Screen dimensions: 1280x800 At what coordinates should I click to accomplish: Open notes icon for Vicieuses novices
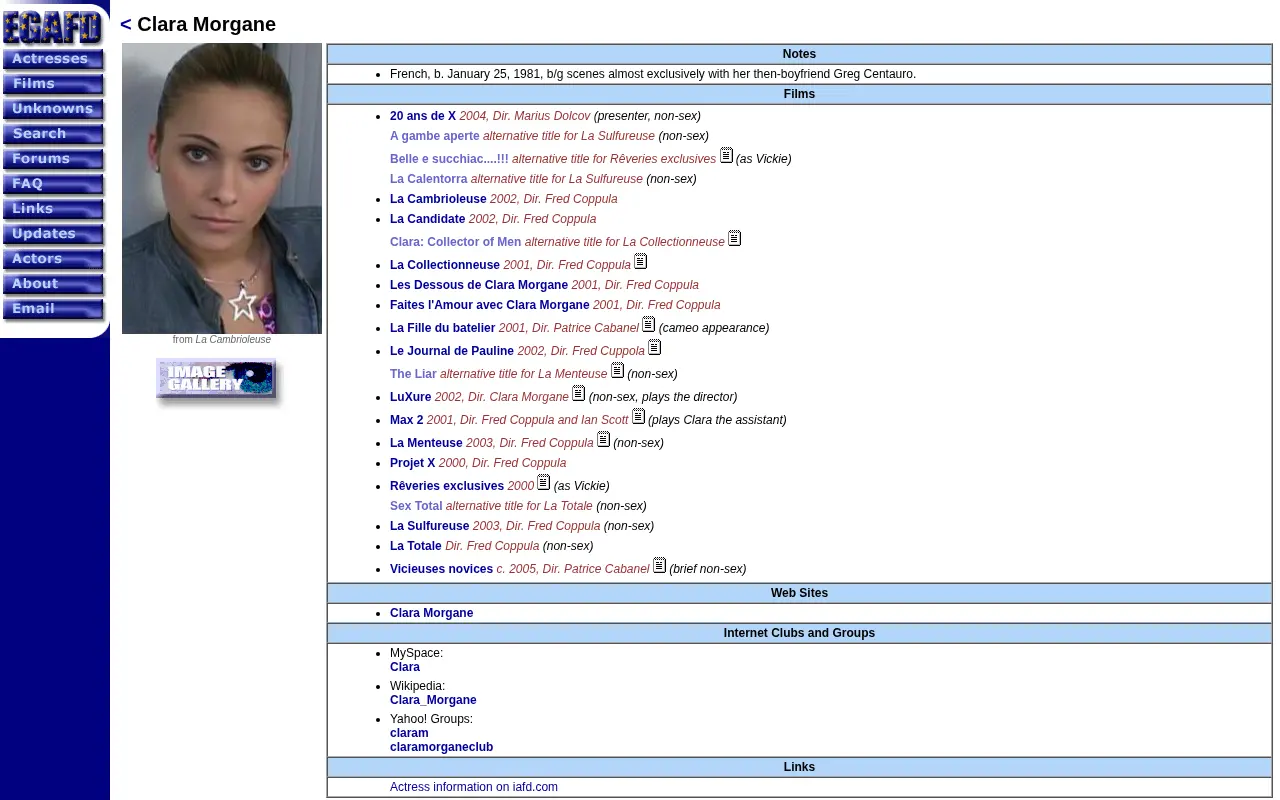coord(659,566)
